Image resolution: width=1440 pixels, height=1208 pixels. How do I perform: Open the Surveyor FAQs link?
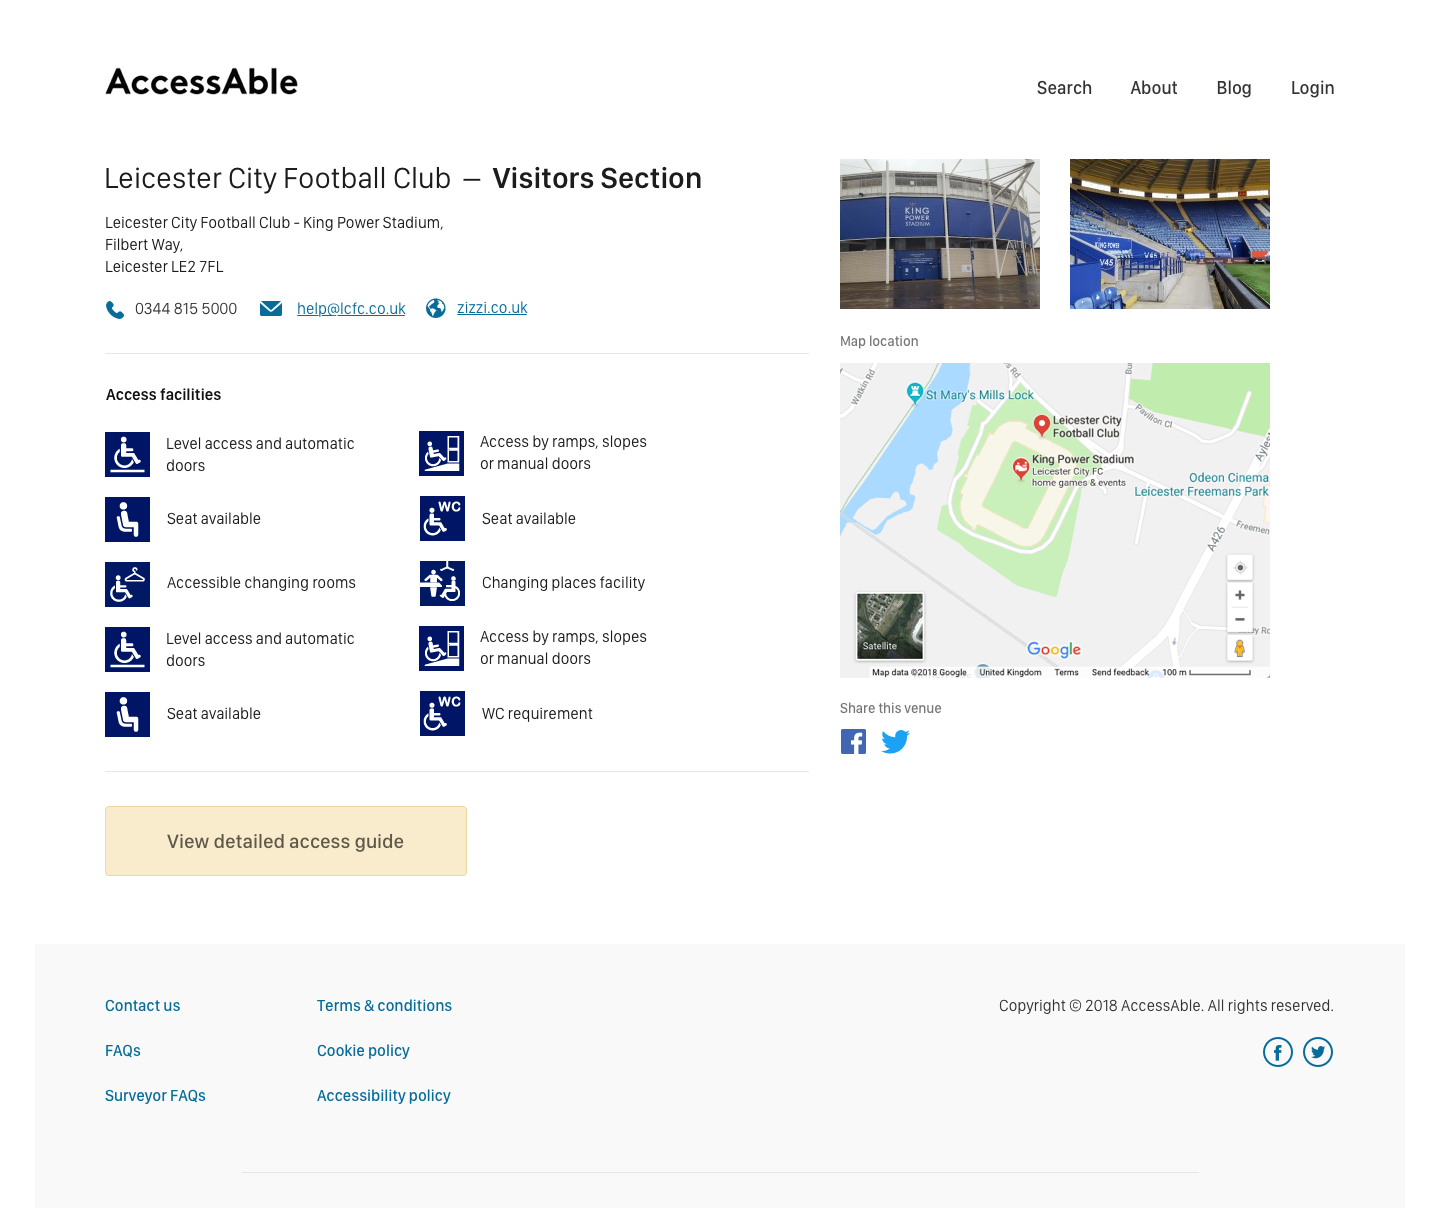click(x=155, y=1096)
